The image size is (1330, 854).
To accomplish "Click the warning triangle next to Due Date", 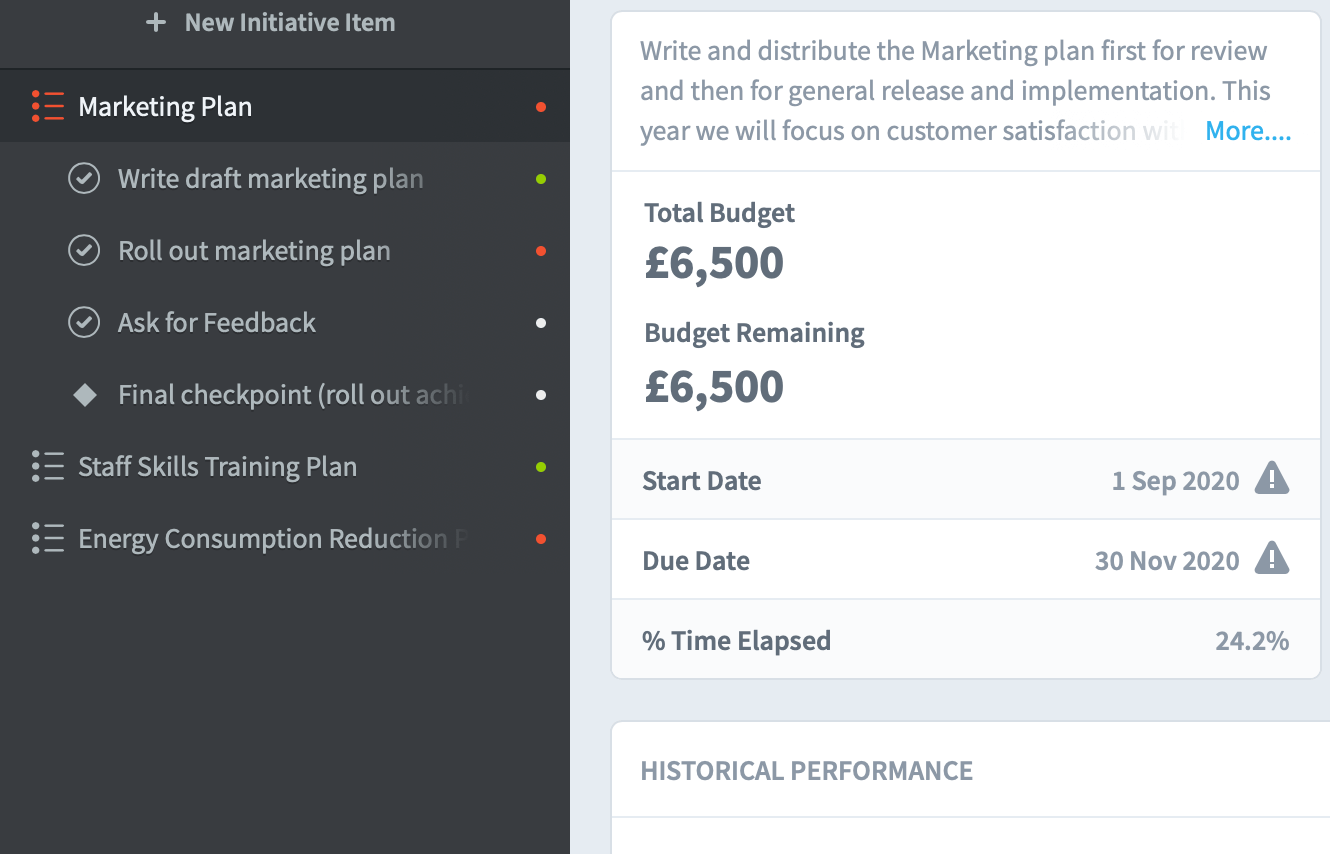I will (1272, 559).
